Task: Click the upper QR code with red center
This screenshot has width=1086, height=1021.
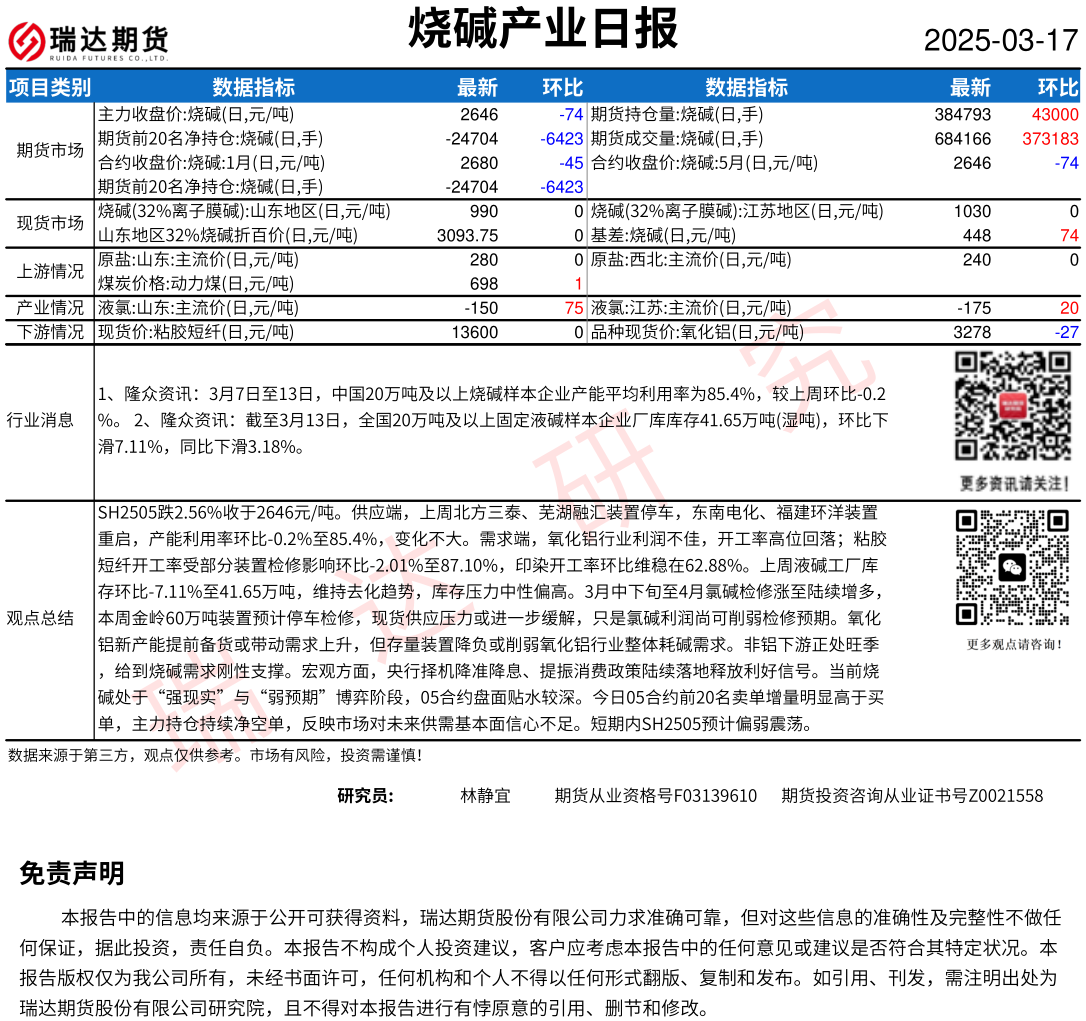Action: pos(1013,406)
